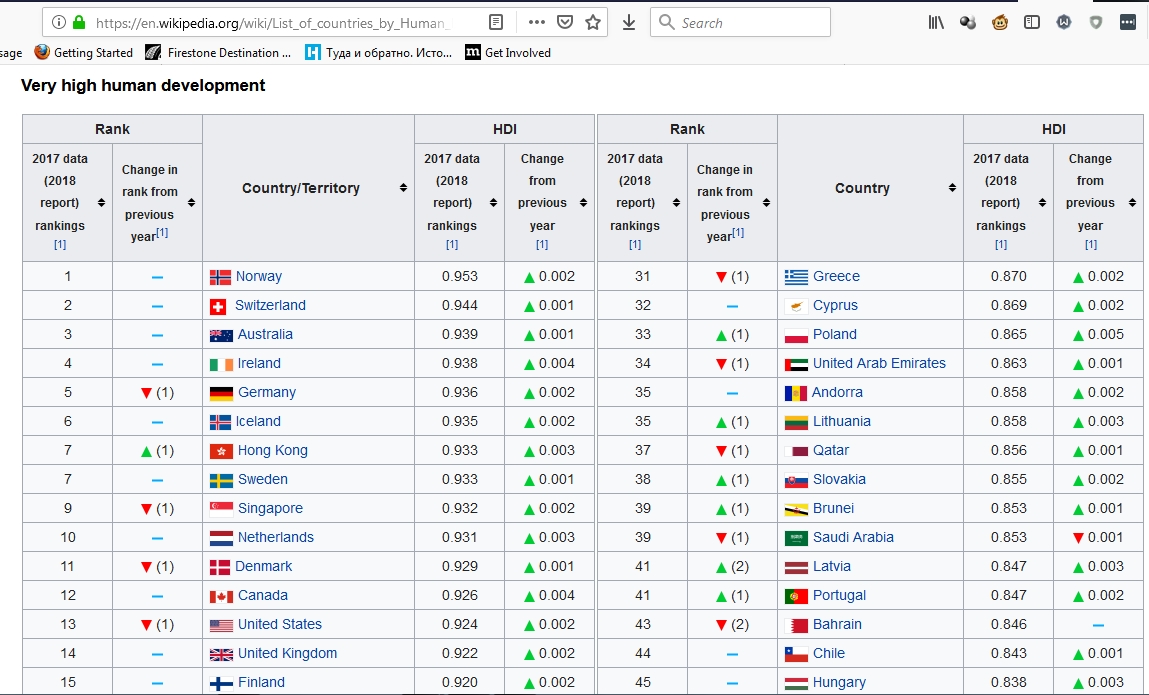Viewport: 1149px width, 695px height.
Task: Click the Cyprus flag icon
Action: 797,306
